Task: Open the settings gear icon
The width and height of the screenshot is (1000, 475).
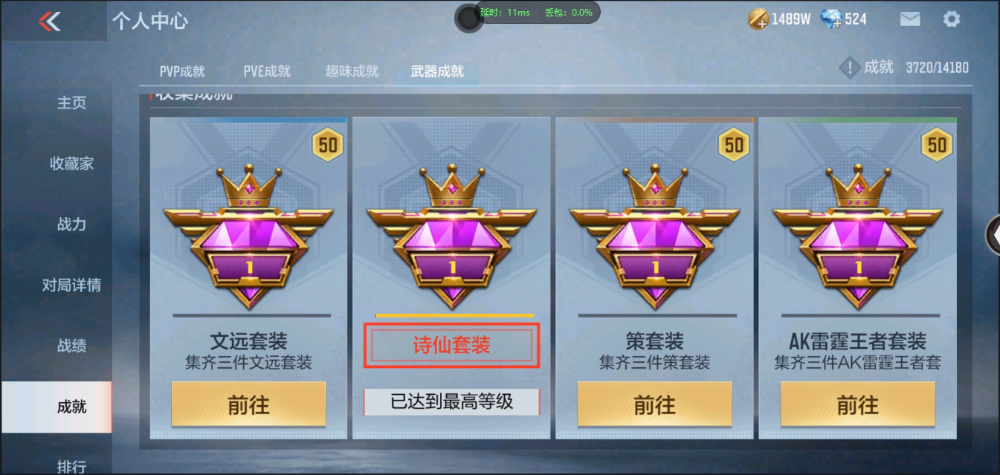Action: tap(952, 19)
